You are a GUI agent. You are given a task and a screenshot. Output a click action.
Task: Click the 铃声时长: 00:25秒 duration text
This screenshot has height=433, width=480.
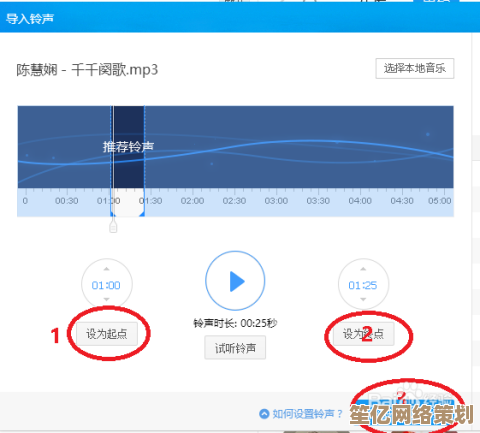pos(235,323)
